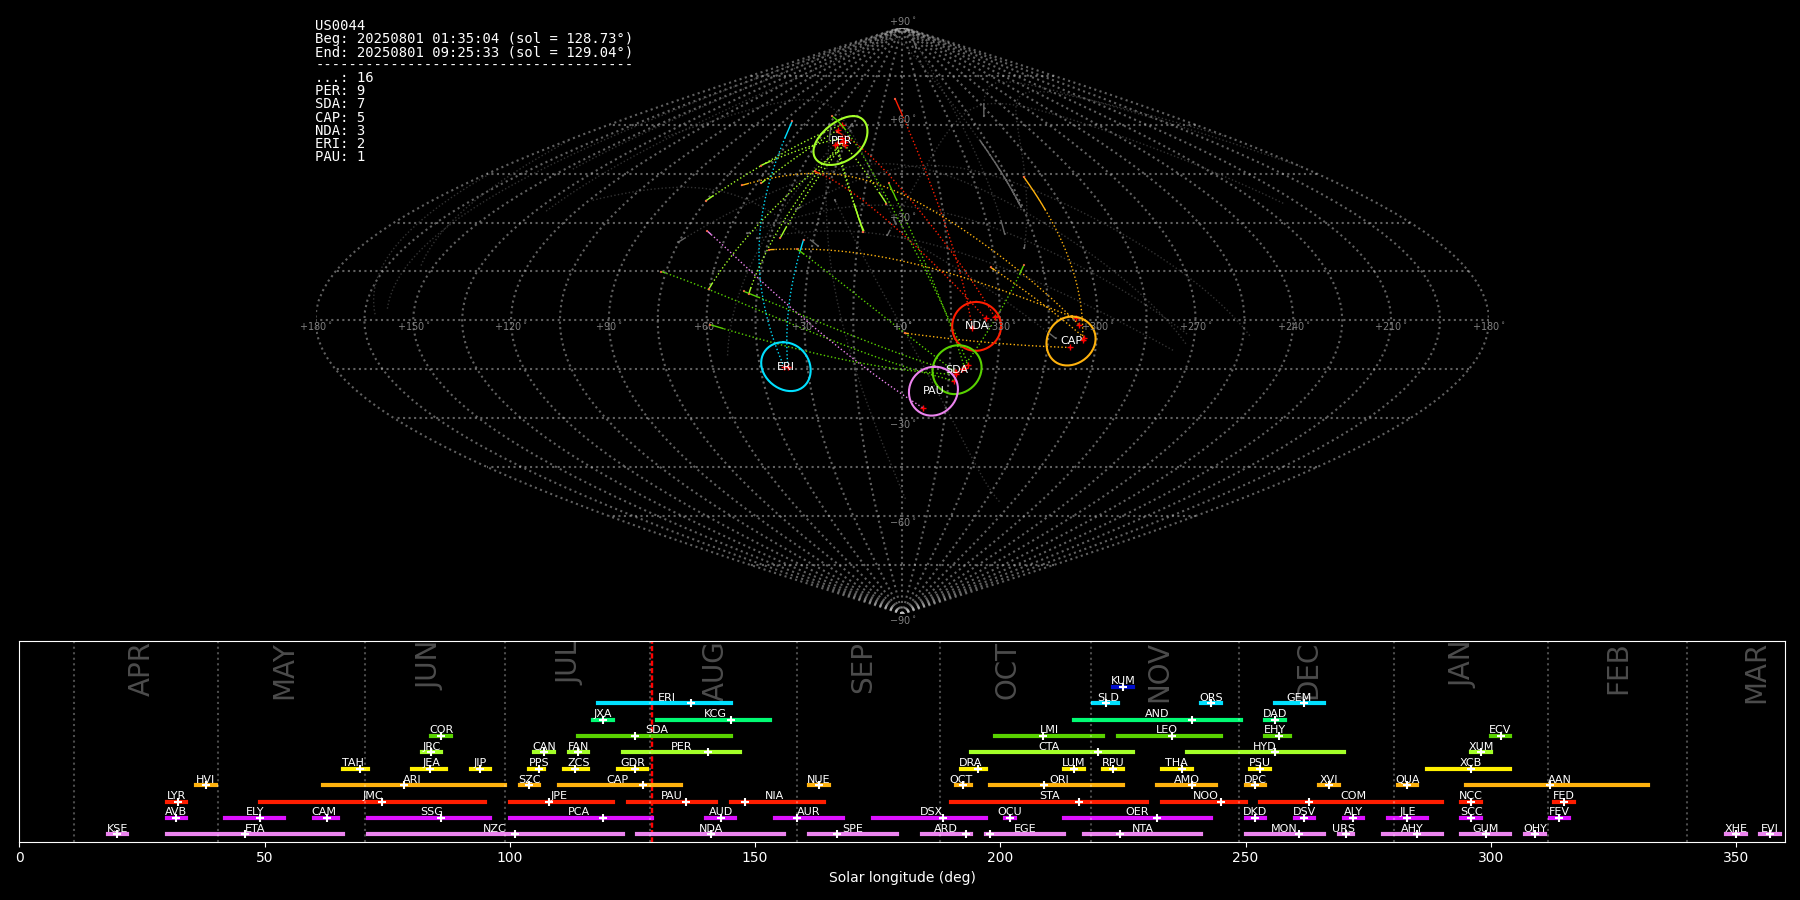Click the ORS shower bar in timeline
Screen dimensions: 1800x900
pos(1211,703)
